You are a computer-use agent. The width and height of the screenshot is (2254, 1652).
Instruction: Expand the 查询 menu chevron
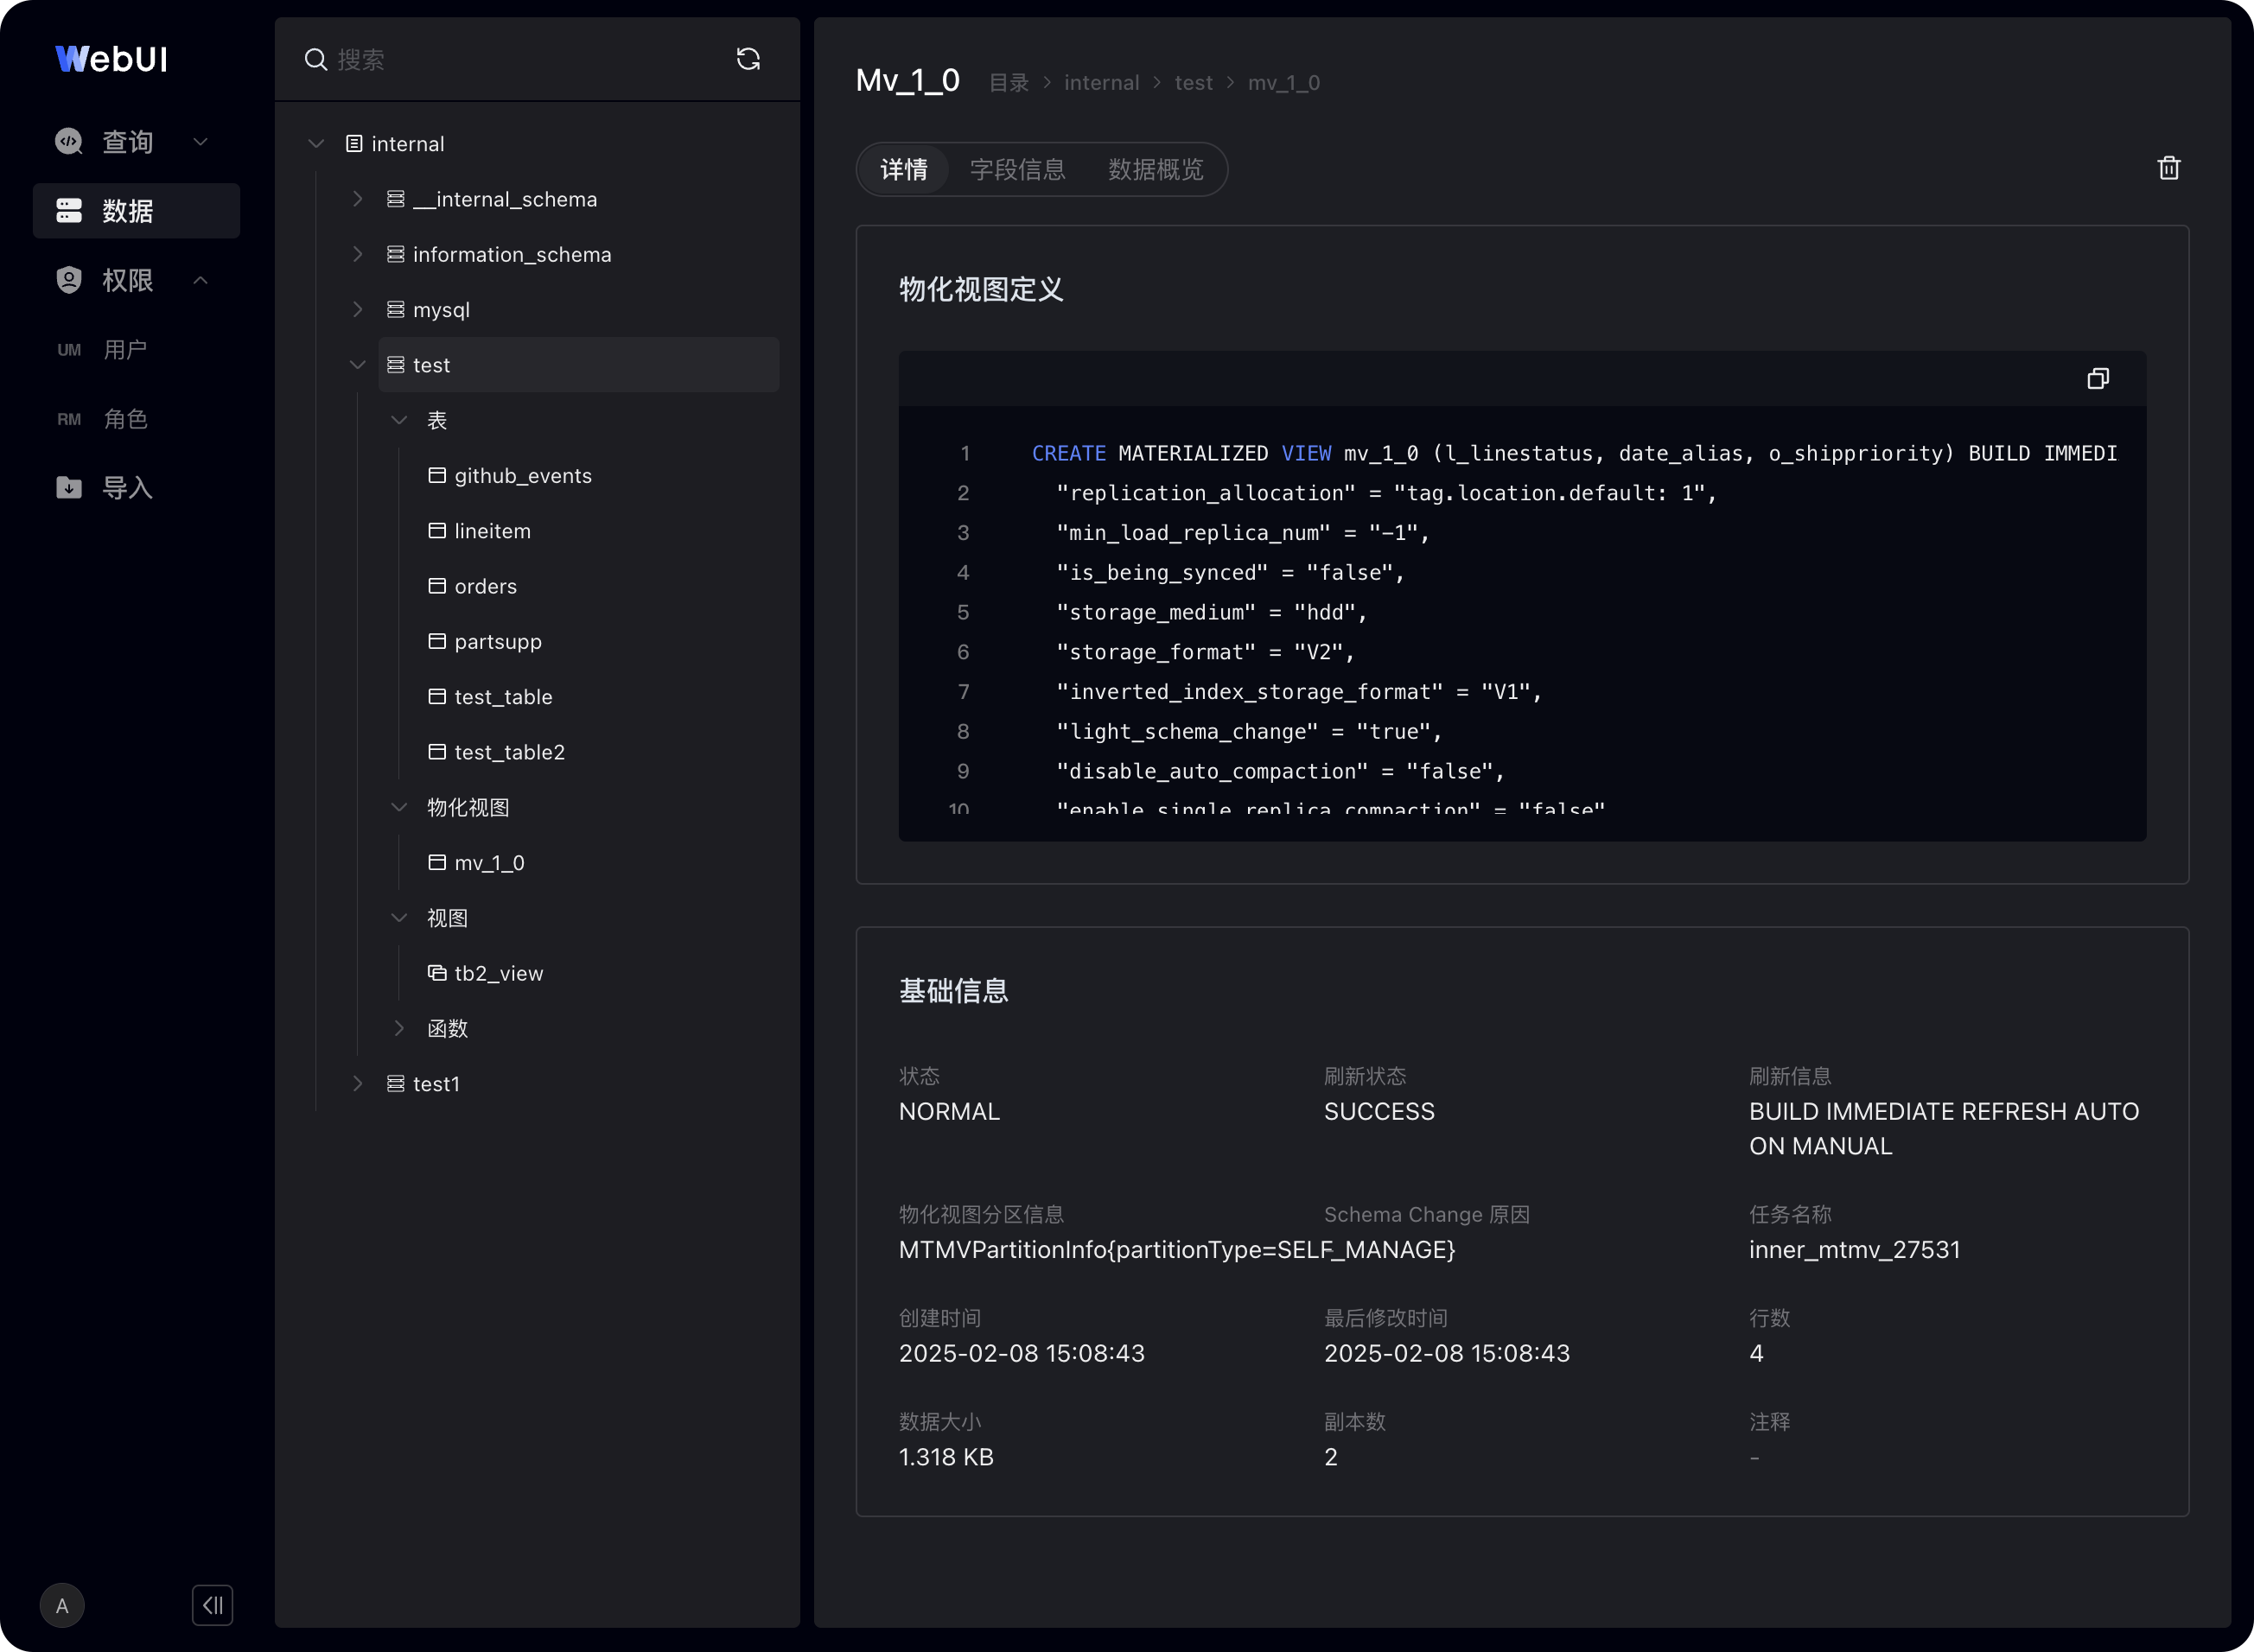tap(200, 141)
